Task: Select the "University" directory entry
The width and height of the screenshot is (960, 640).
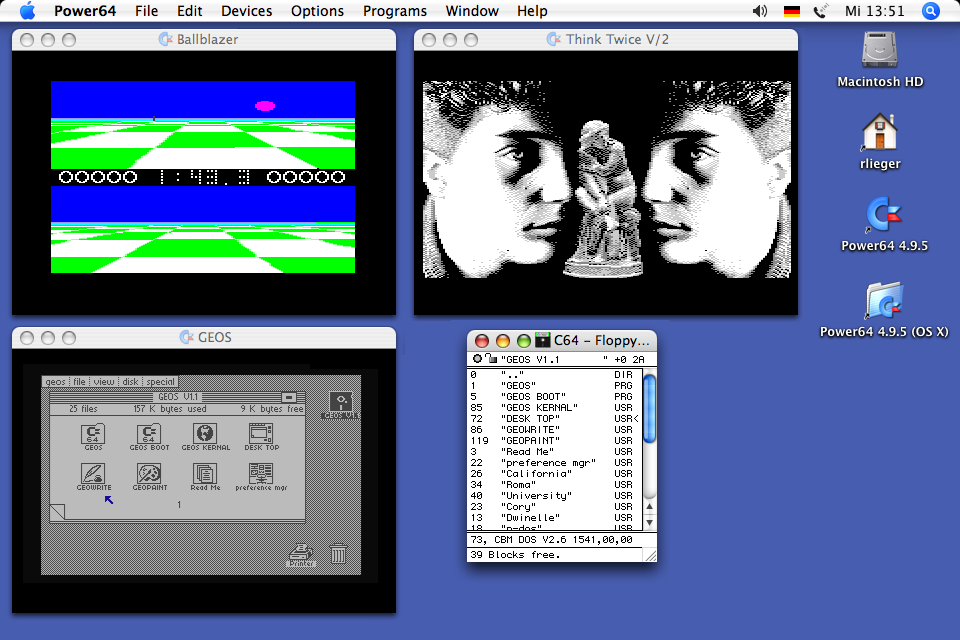Action: coord(555,495)
